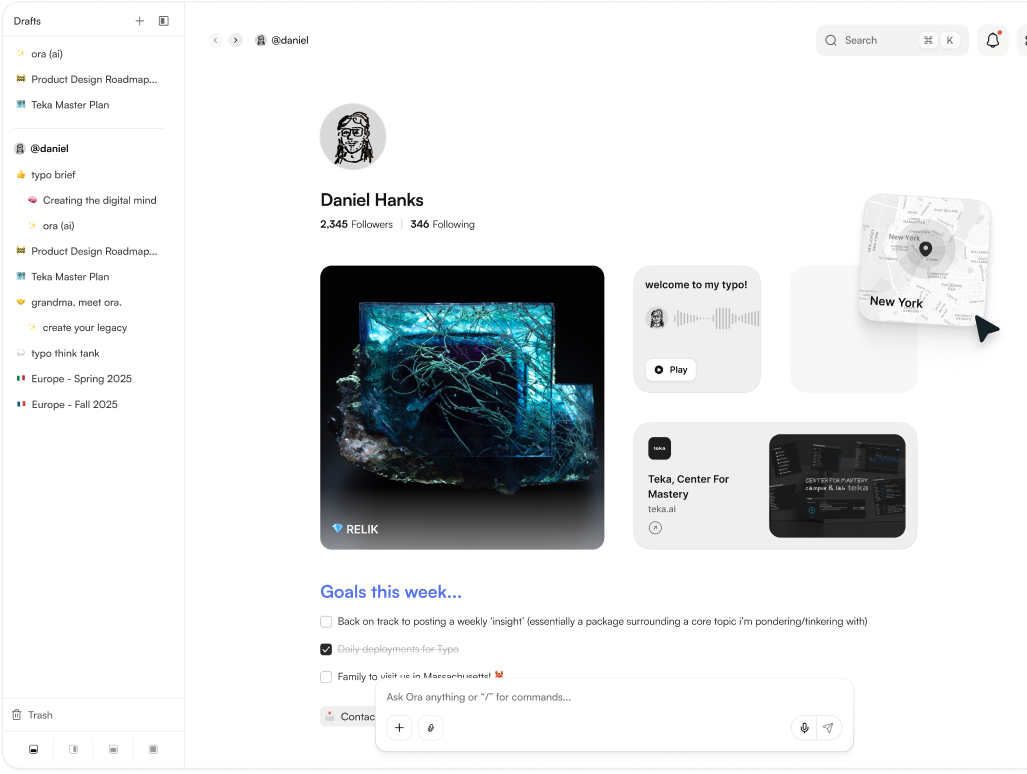Click the plus button in the Ora chat box
This screenshot has height=774, width=1027.
pyautogui.click(x=399, y=728)
